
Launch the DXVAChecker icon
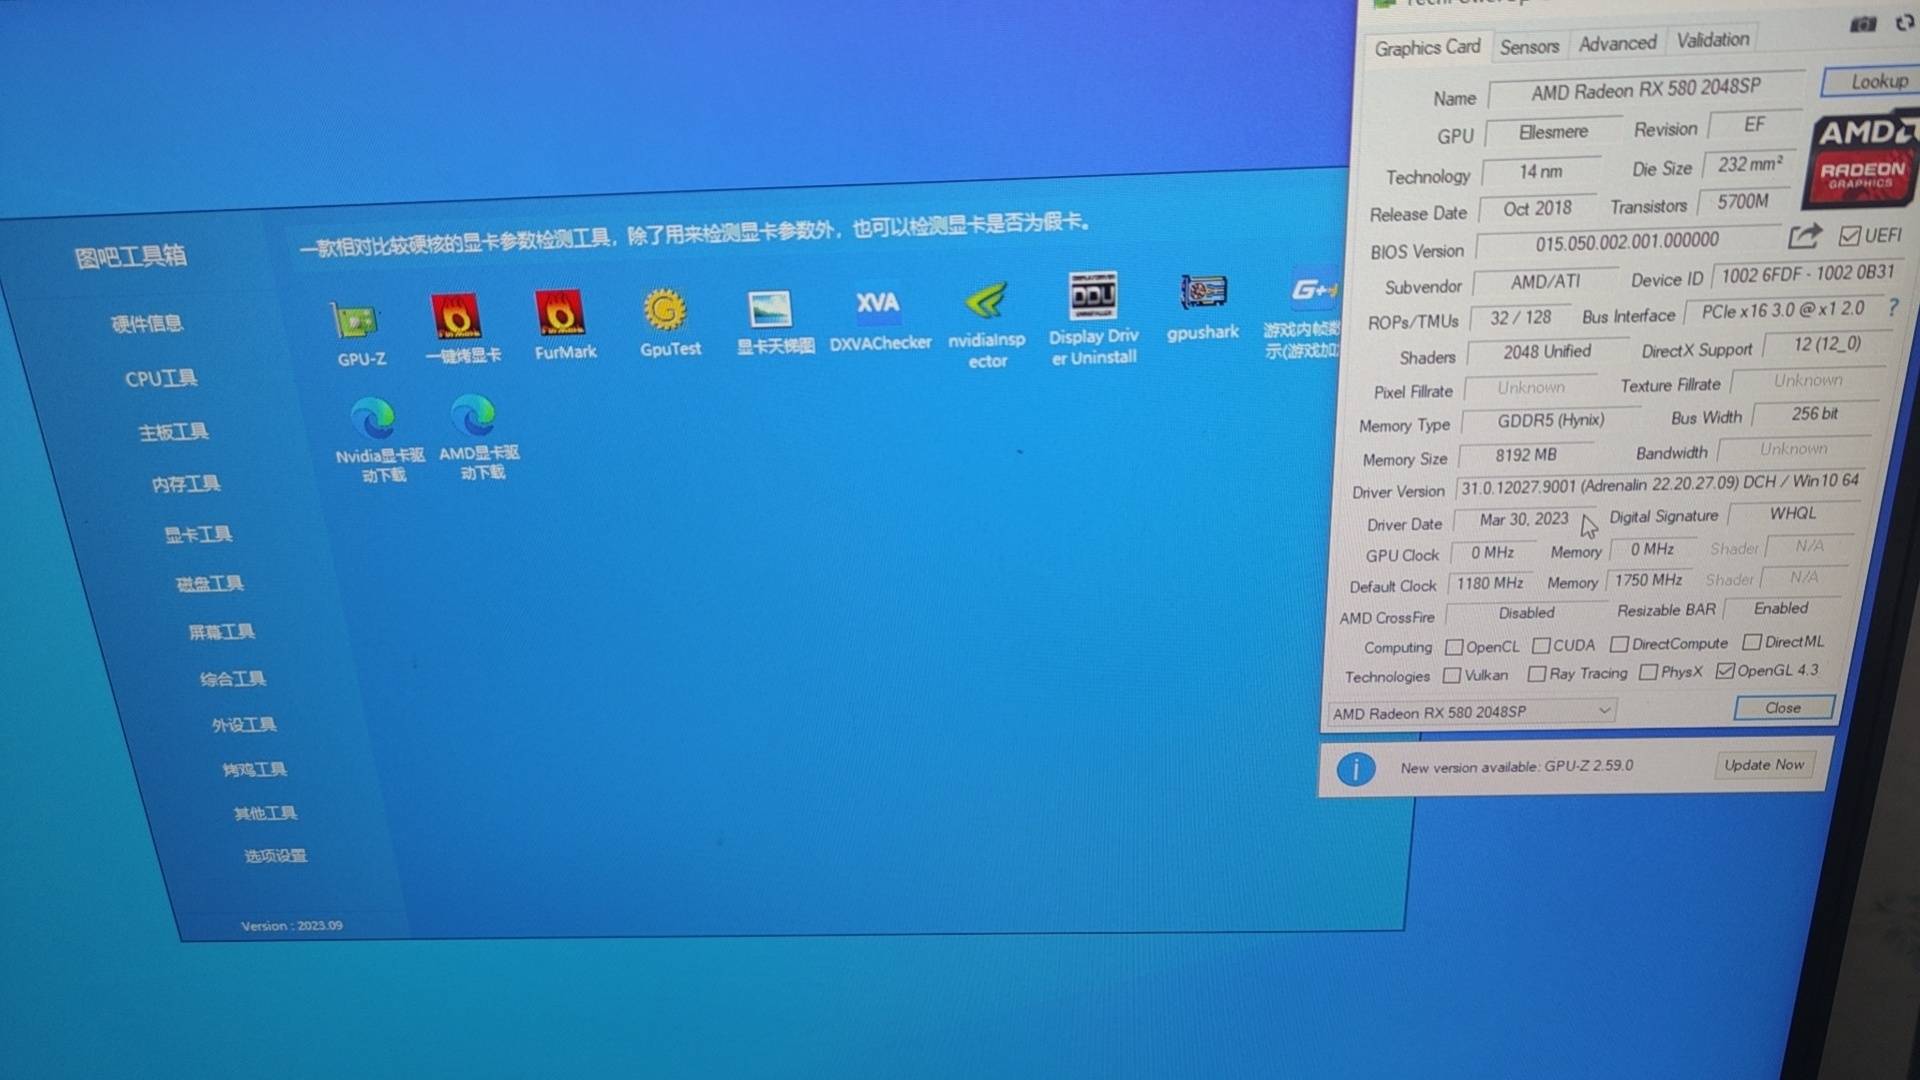(x=877, y=305)
